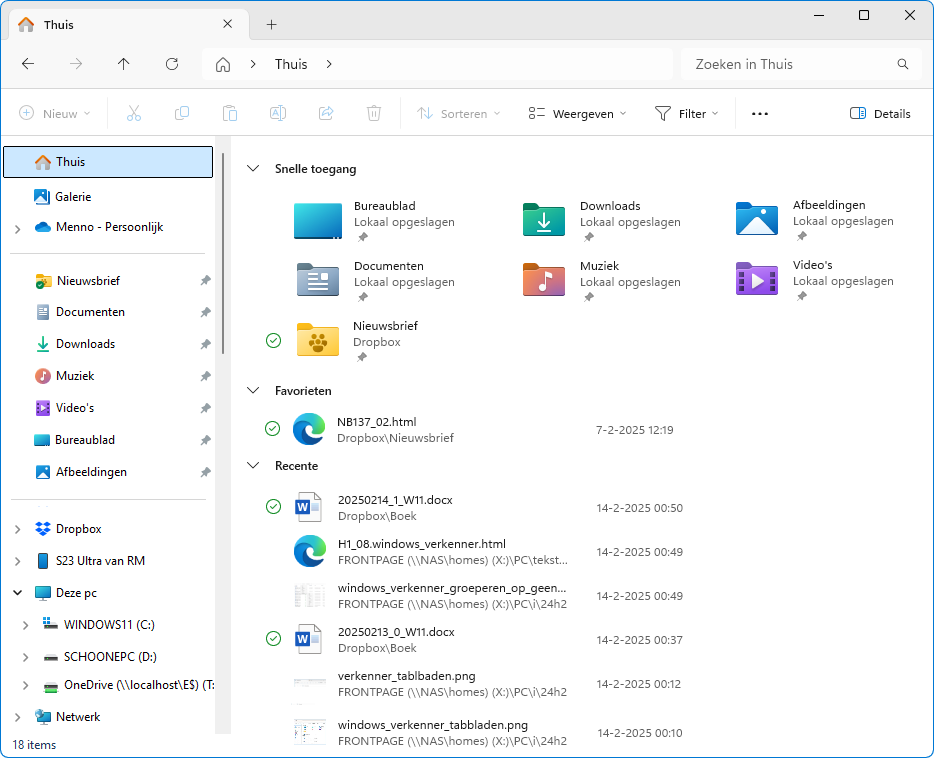Open the Edge icon of NB137_02.html

309,429
